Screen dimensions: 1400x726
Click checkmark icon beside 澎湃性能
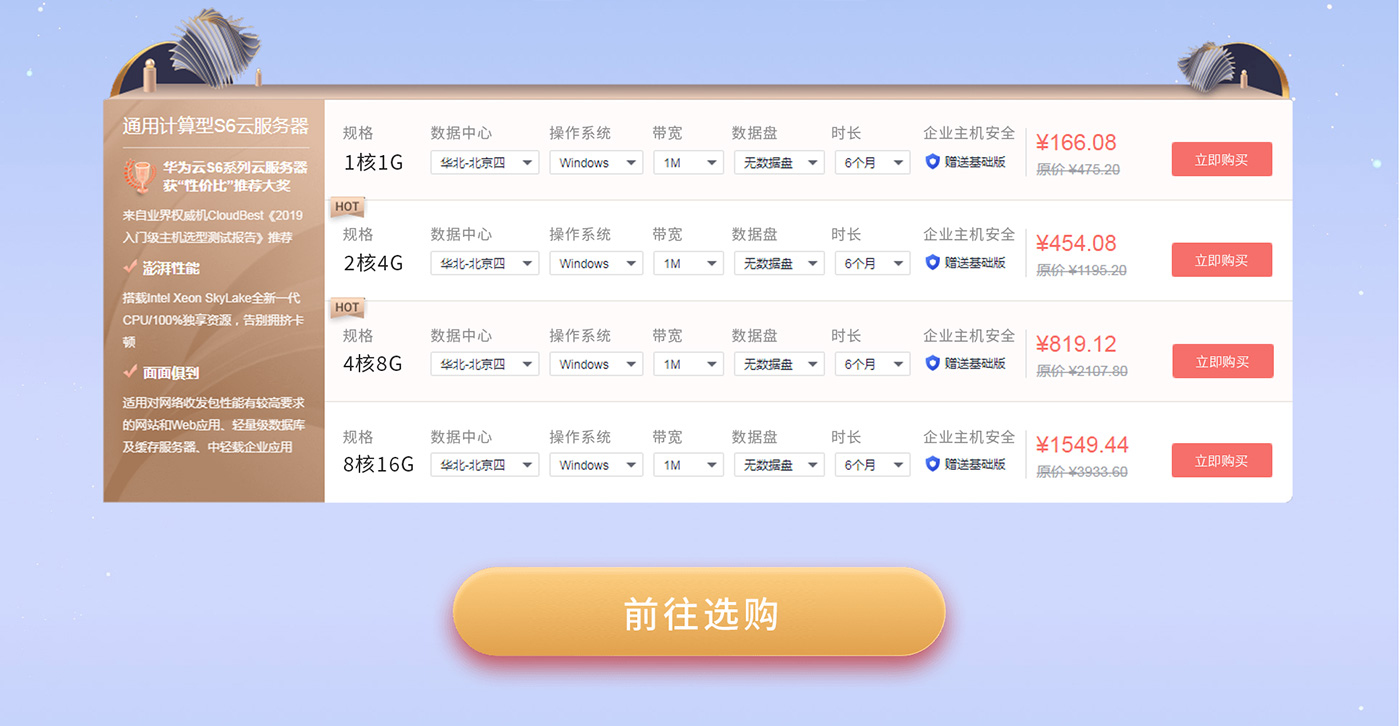[130, 267]
